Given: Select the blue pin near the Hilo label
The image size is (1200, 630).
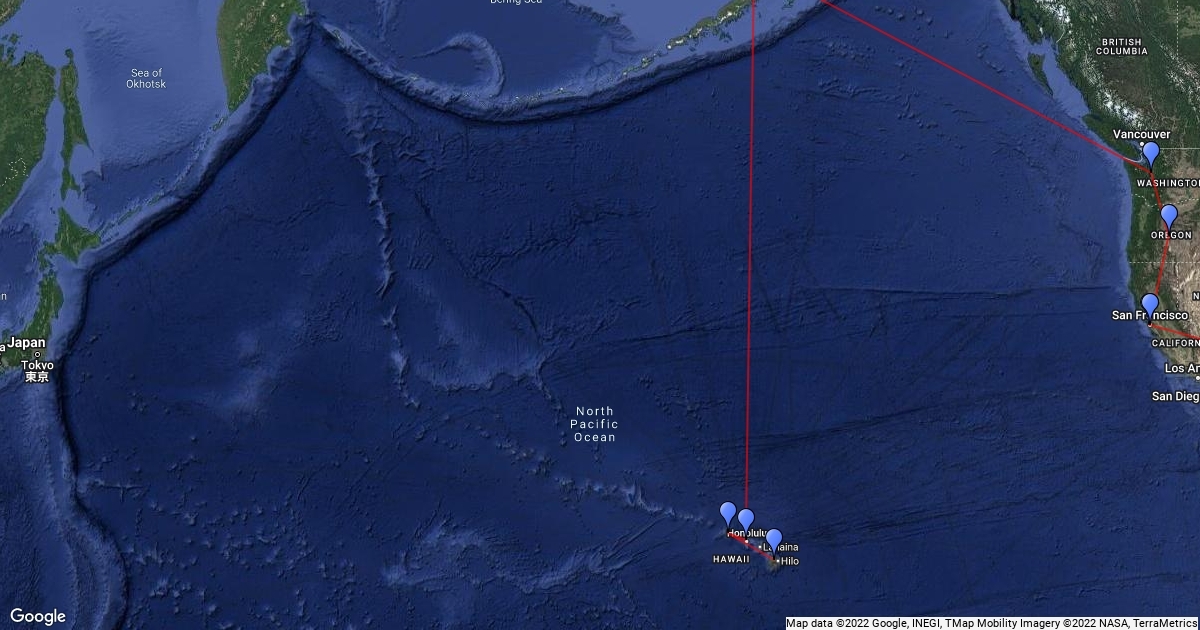Looking at the screenshot, I should pos(773,541).
